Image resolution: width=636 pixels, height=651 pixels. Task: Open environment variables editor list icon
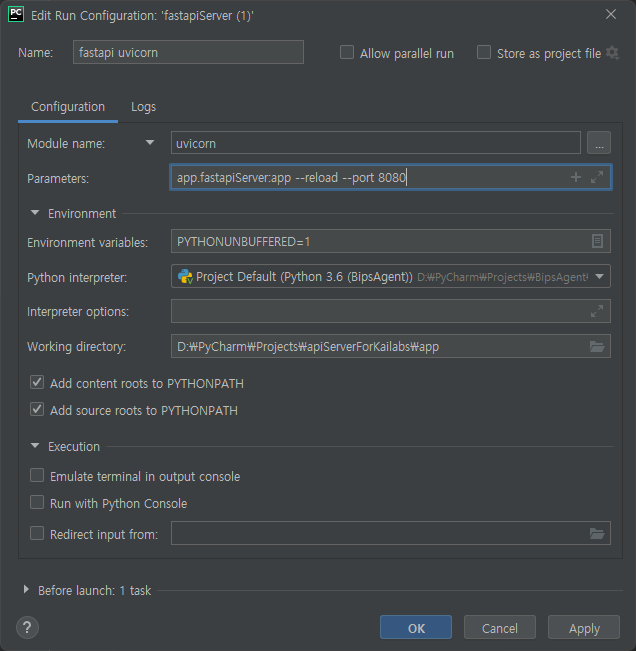[597, 241]
